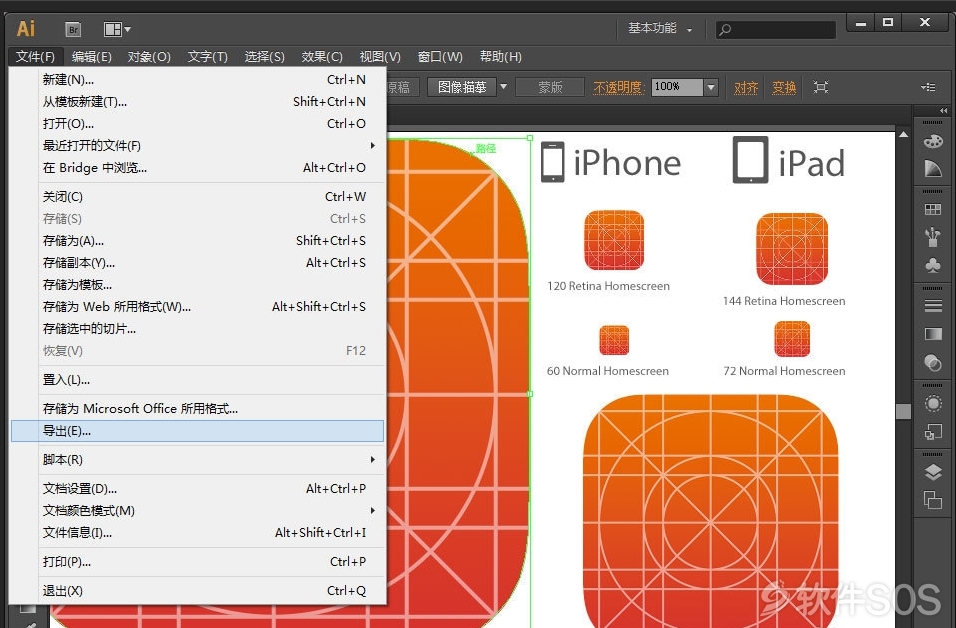Choose 存储选中的切片... entry
The height and width of the screenshot is (628, 956).
[x=198, y=328]
